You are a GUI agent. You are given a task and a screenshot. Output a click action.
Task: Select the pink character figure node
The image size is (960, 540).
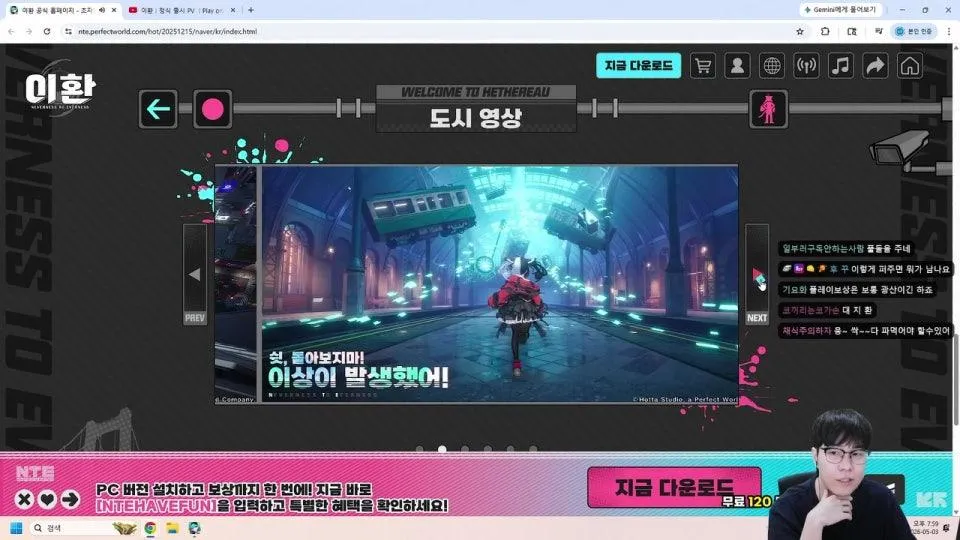[768, 109]
